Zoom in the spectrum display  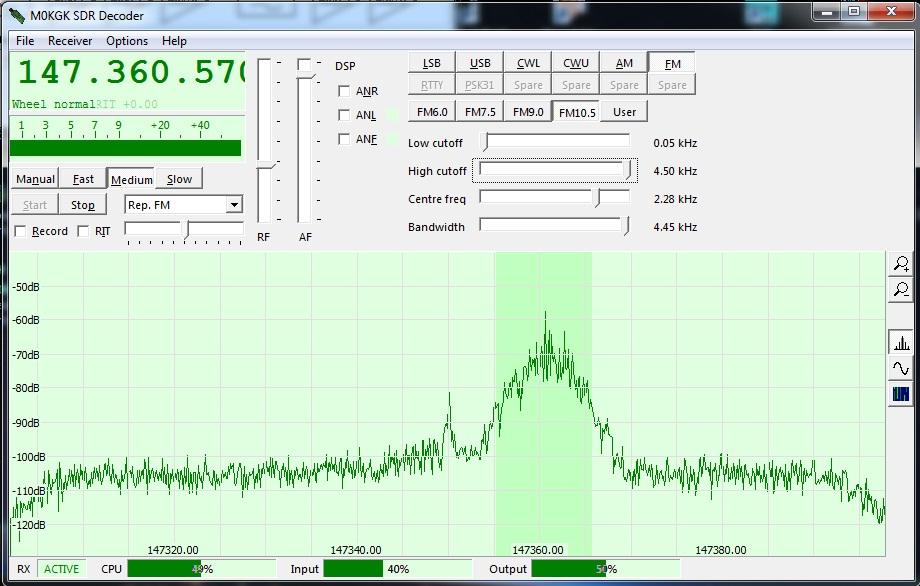tap(900, 264)
